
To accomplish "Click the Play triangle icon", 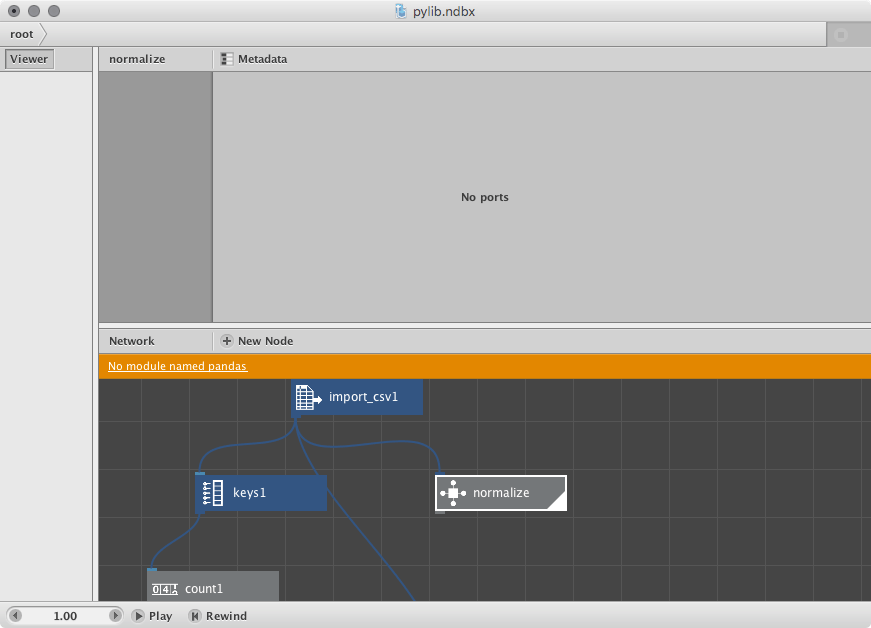I will point(138,616).
